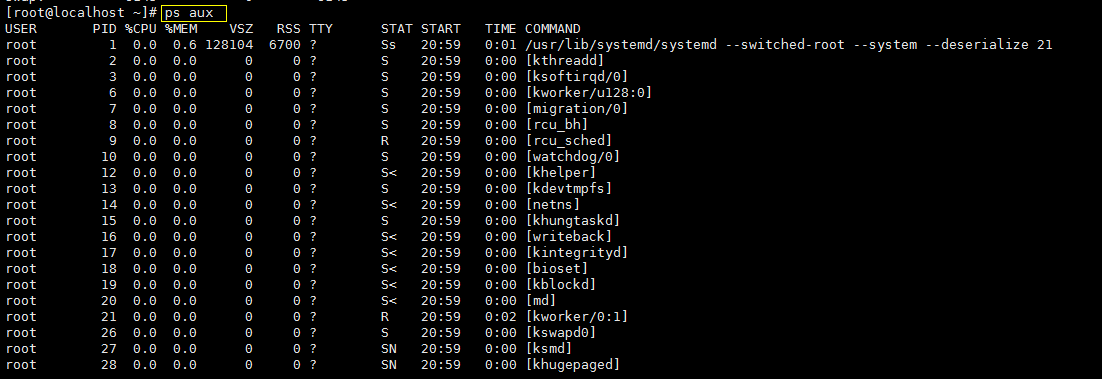The width and height of the screenshot is (1102, 379).
Task: Click the COMMAND column header
Action: point(552,29)
